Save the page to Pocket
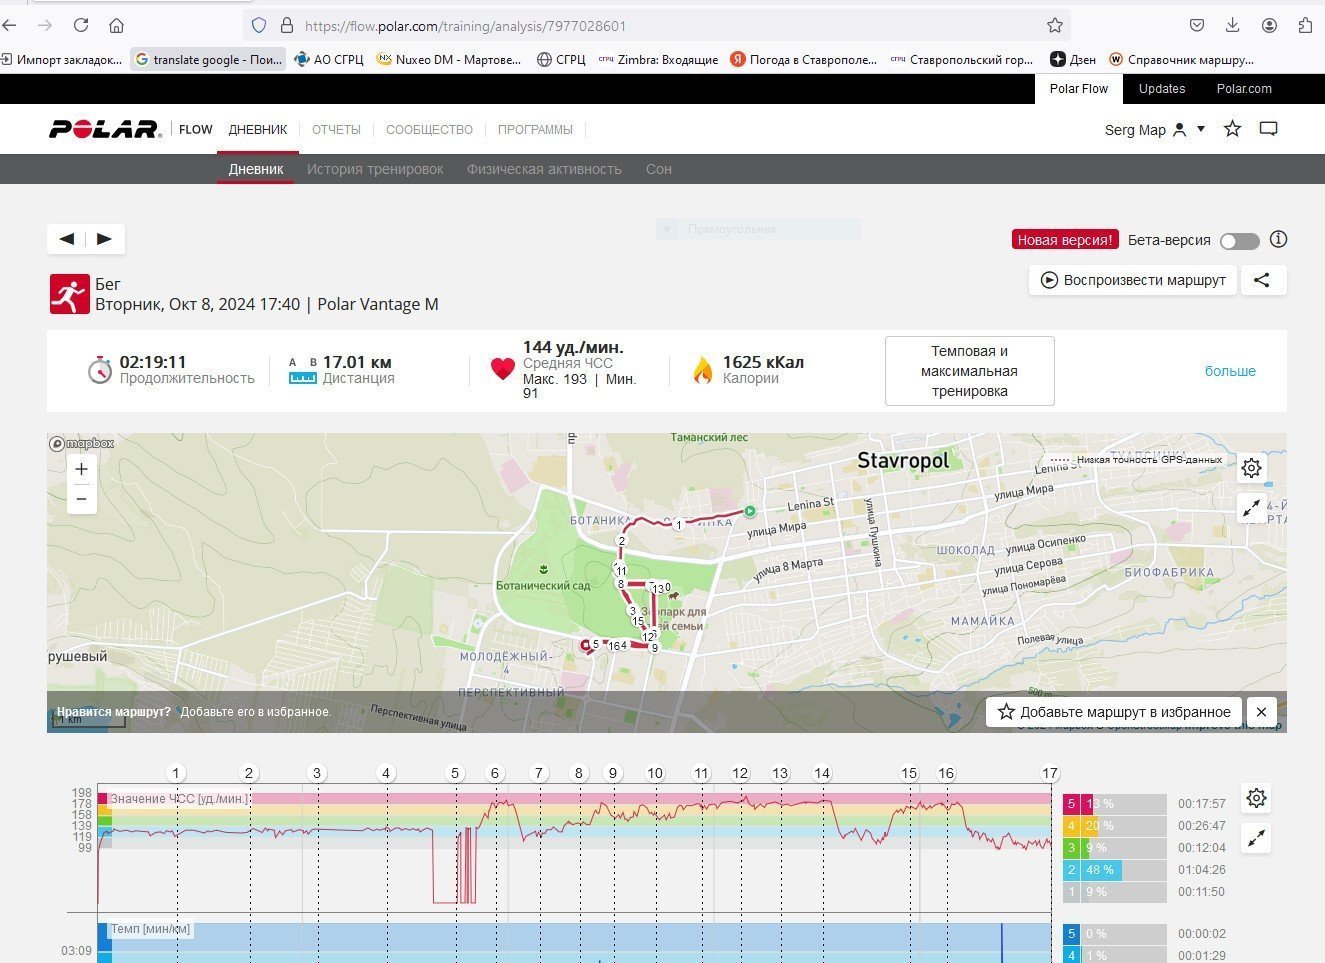 pos(1197,25)
